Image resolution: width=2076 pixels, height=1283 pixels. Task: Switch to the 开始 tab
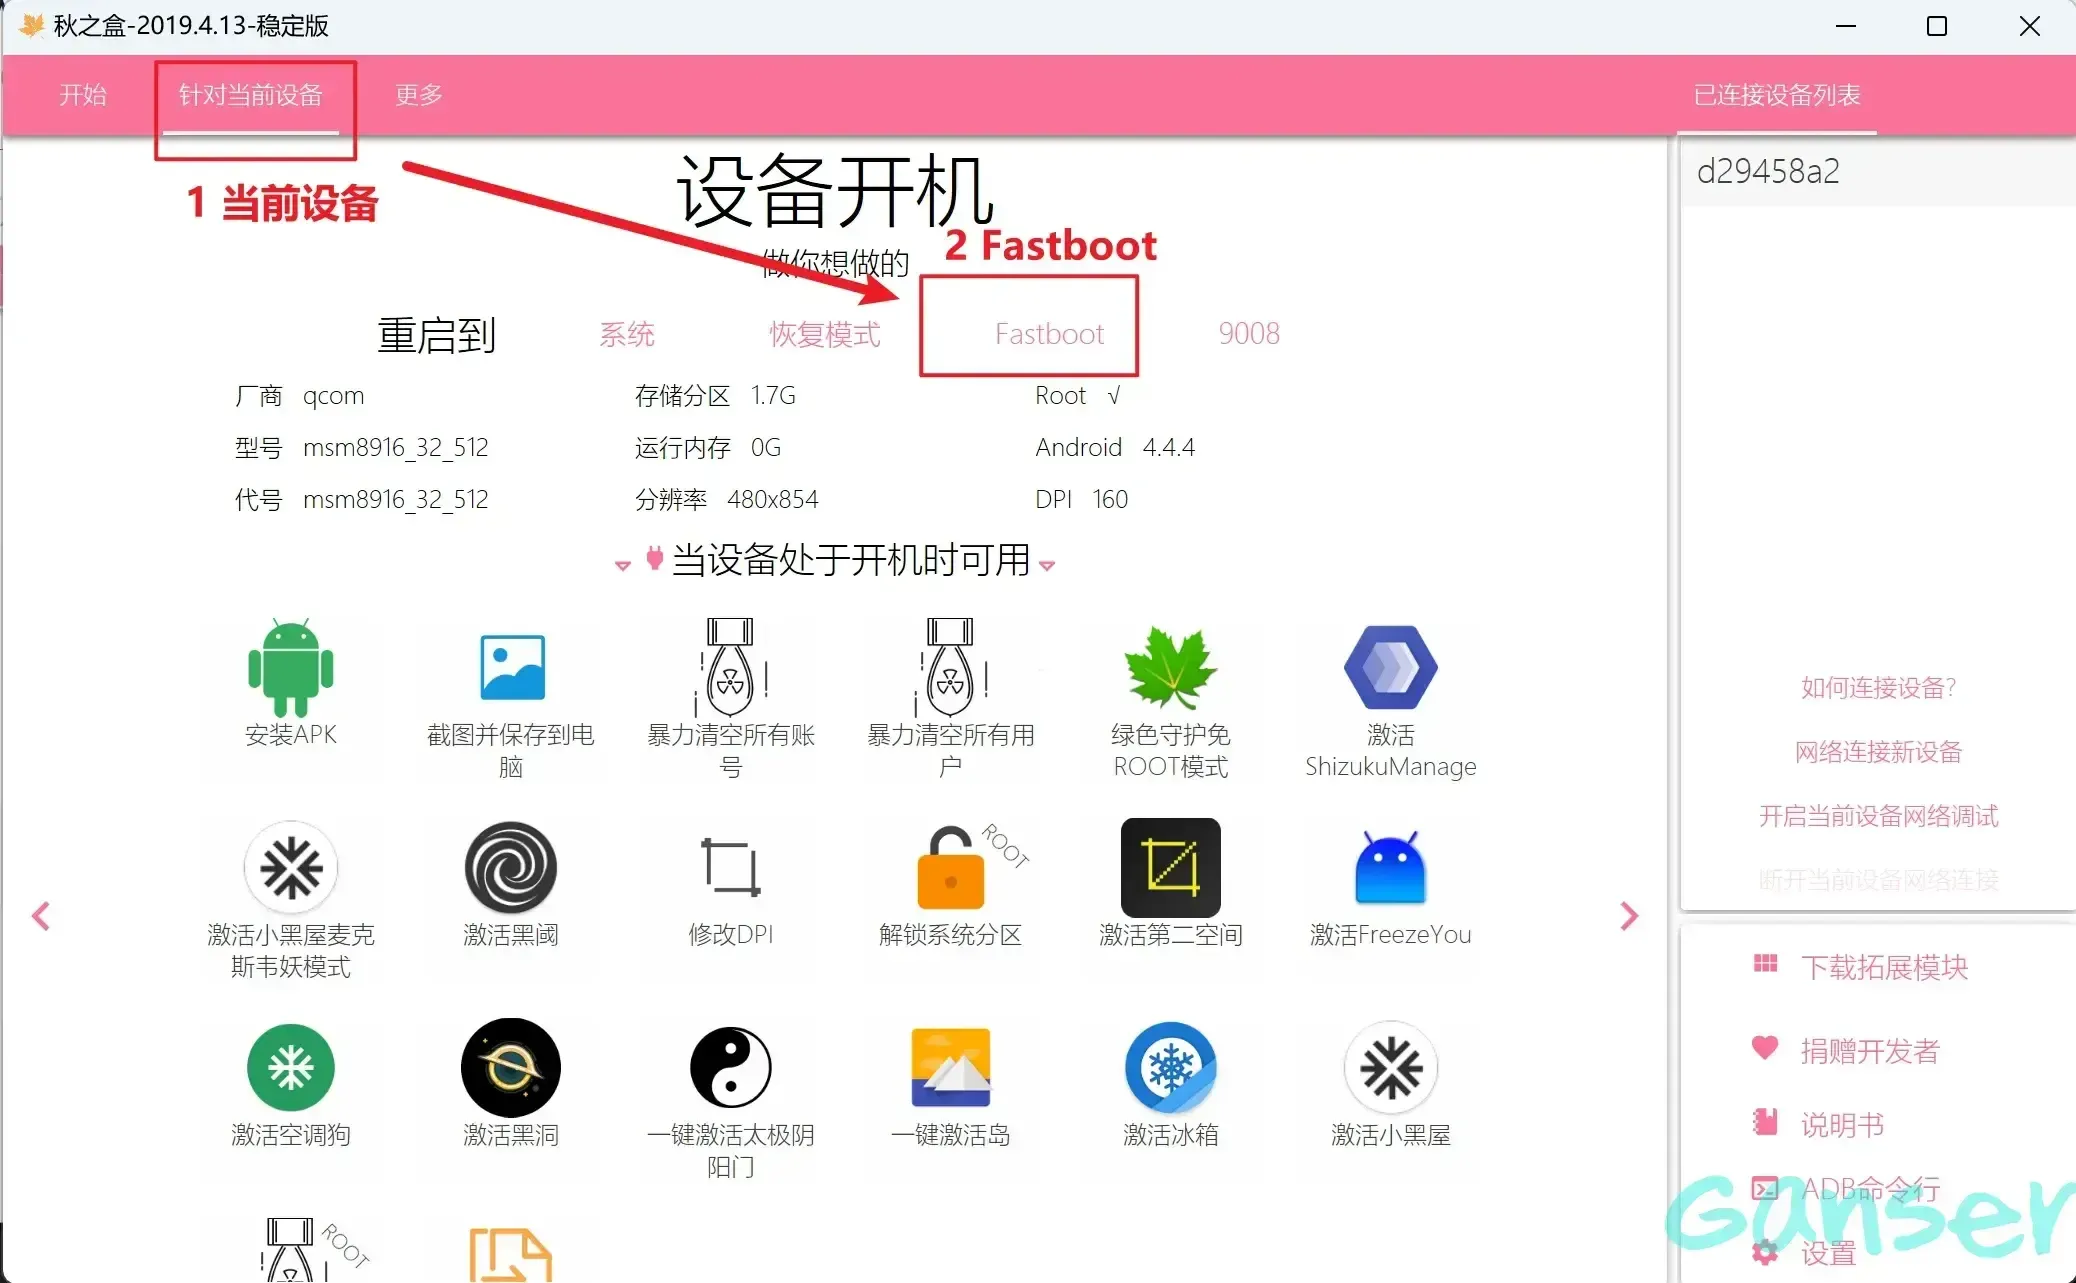[83, 95]
